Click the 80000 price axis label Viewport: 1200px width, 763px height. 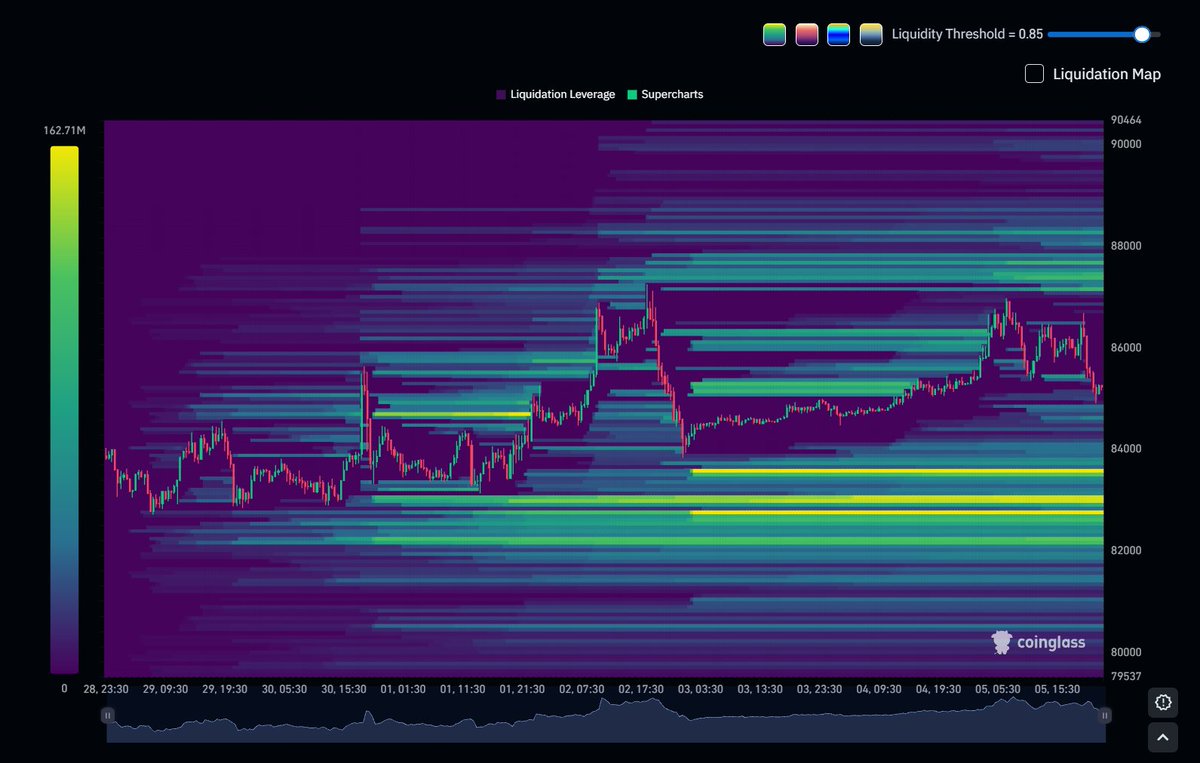[x=1126, y=654]
